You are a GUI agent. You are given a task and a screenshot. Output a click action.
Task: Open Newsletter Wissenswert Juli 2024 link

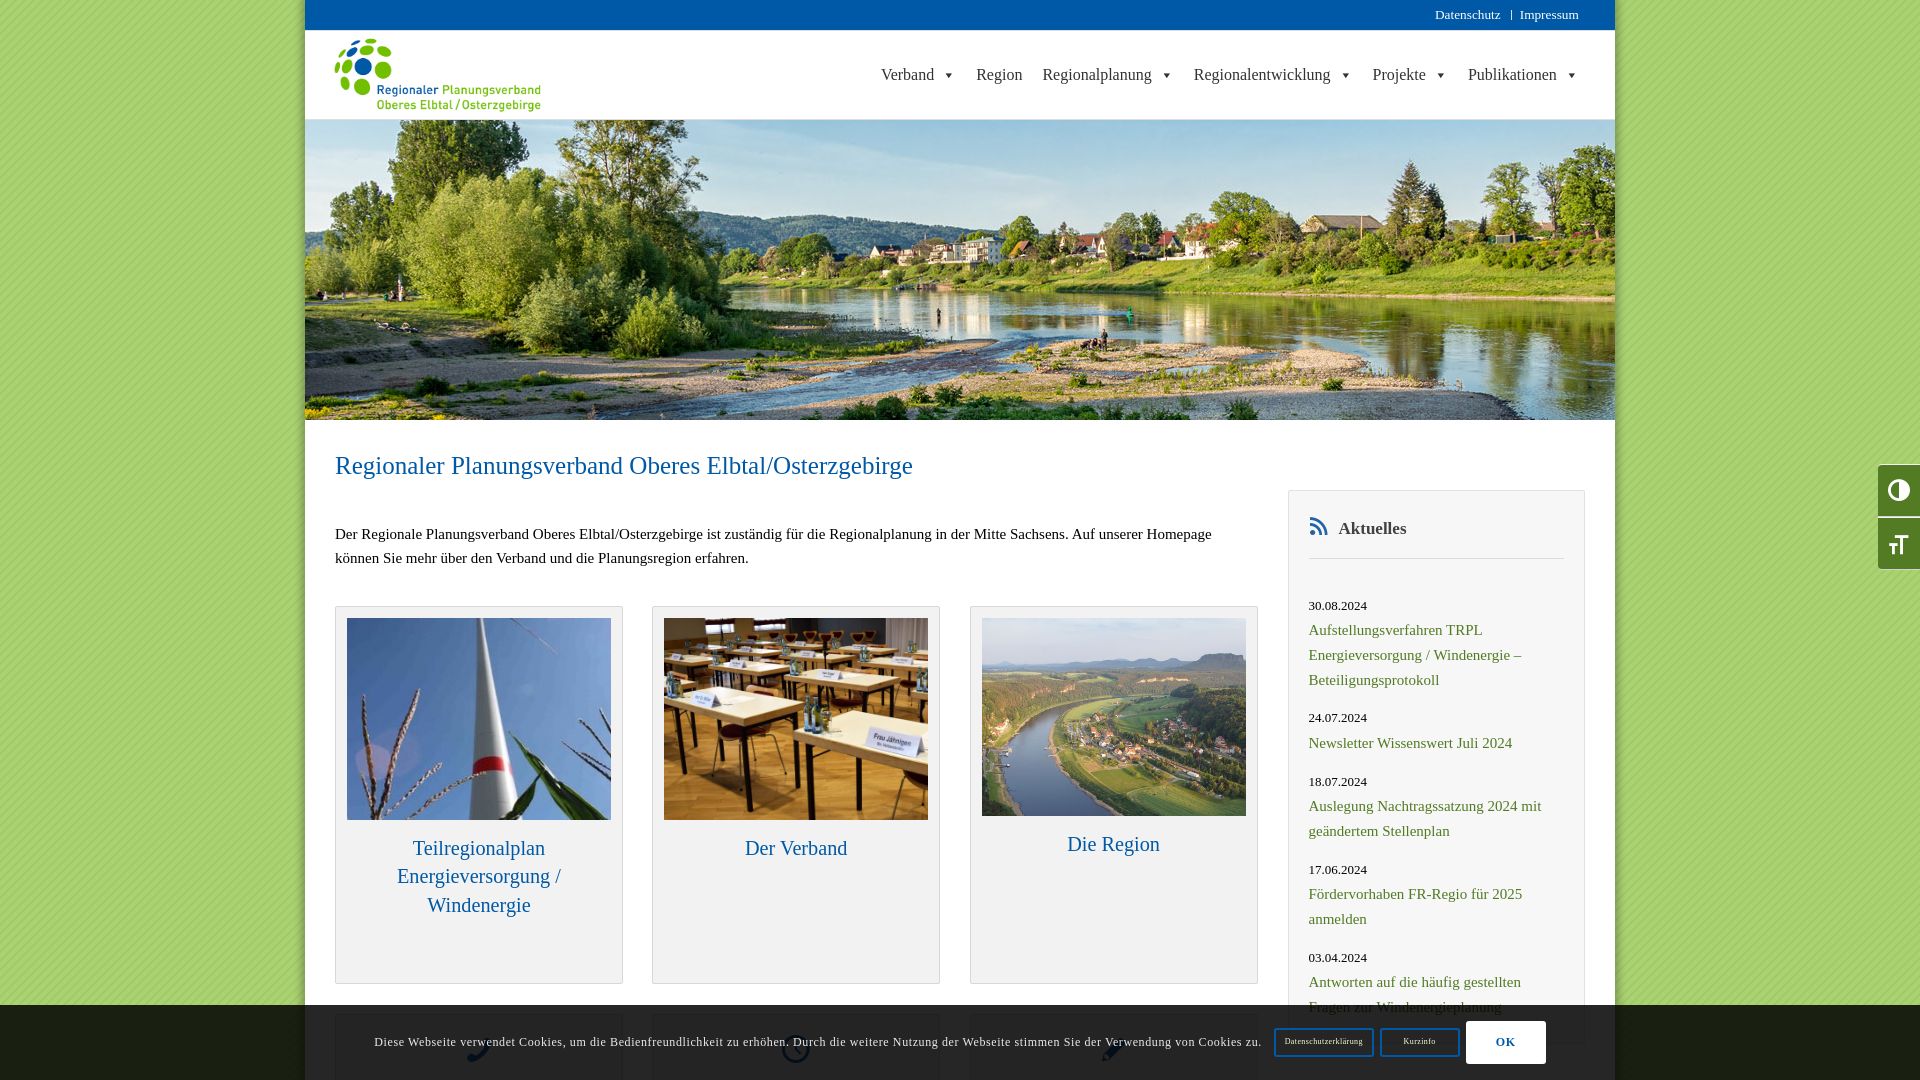tap(1410, 743)
